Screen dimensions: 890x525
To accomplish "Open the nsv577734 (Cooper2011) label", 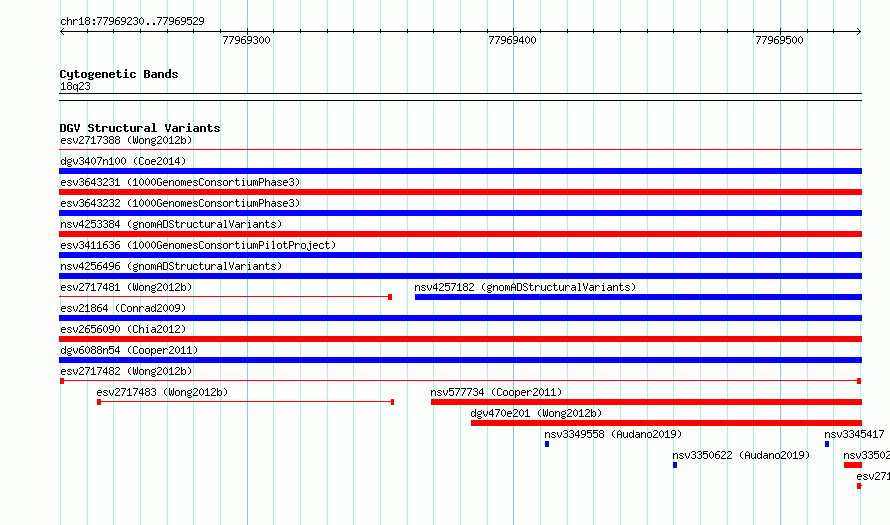I will 496,392.
